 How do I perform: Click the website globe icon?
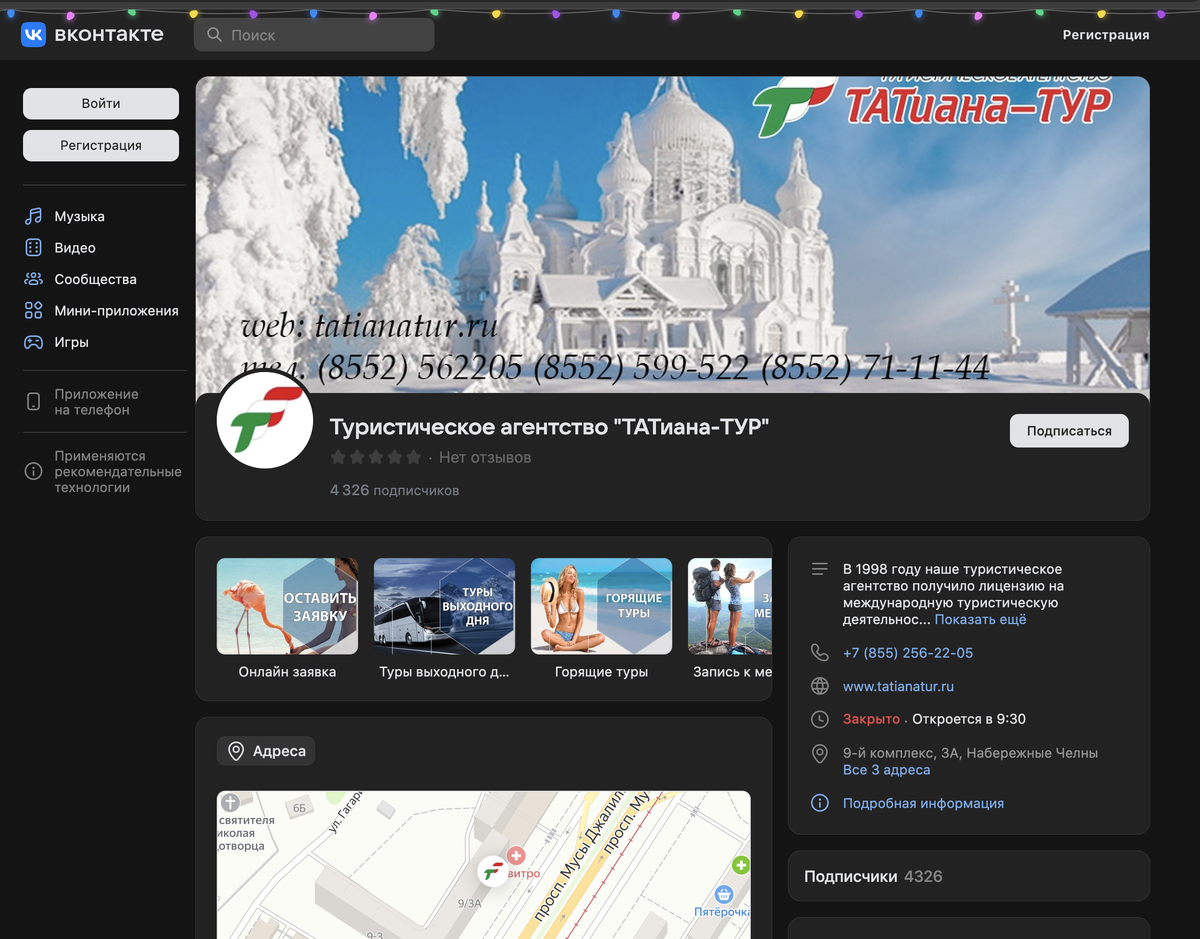[x=820, y=687]
